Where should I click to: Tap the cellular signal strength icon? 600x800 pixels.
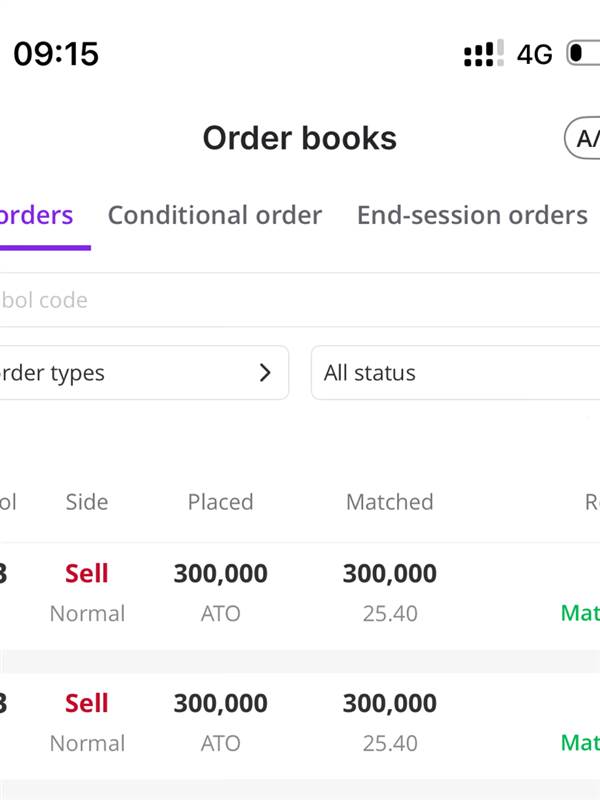click(484, 53)
